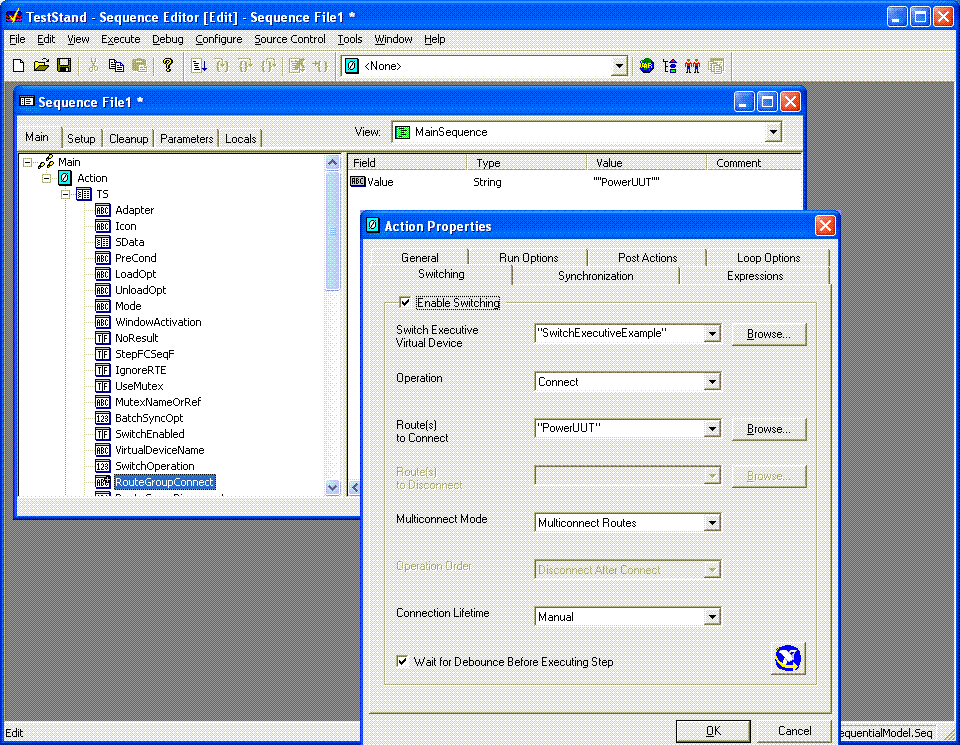Click the ABC icon next to RouteGroupConnect
The image size is (960, 745).
click(103, 482)
